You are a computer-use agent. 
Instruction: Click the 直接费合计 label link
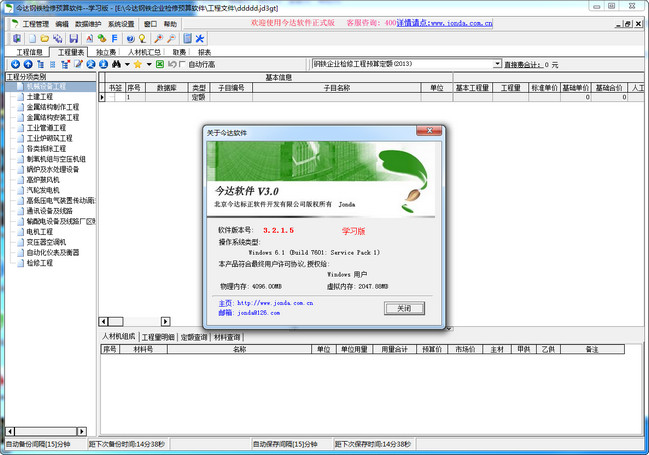coord(523,65)
